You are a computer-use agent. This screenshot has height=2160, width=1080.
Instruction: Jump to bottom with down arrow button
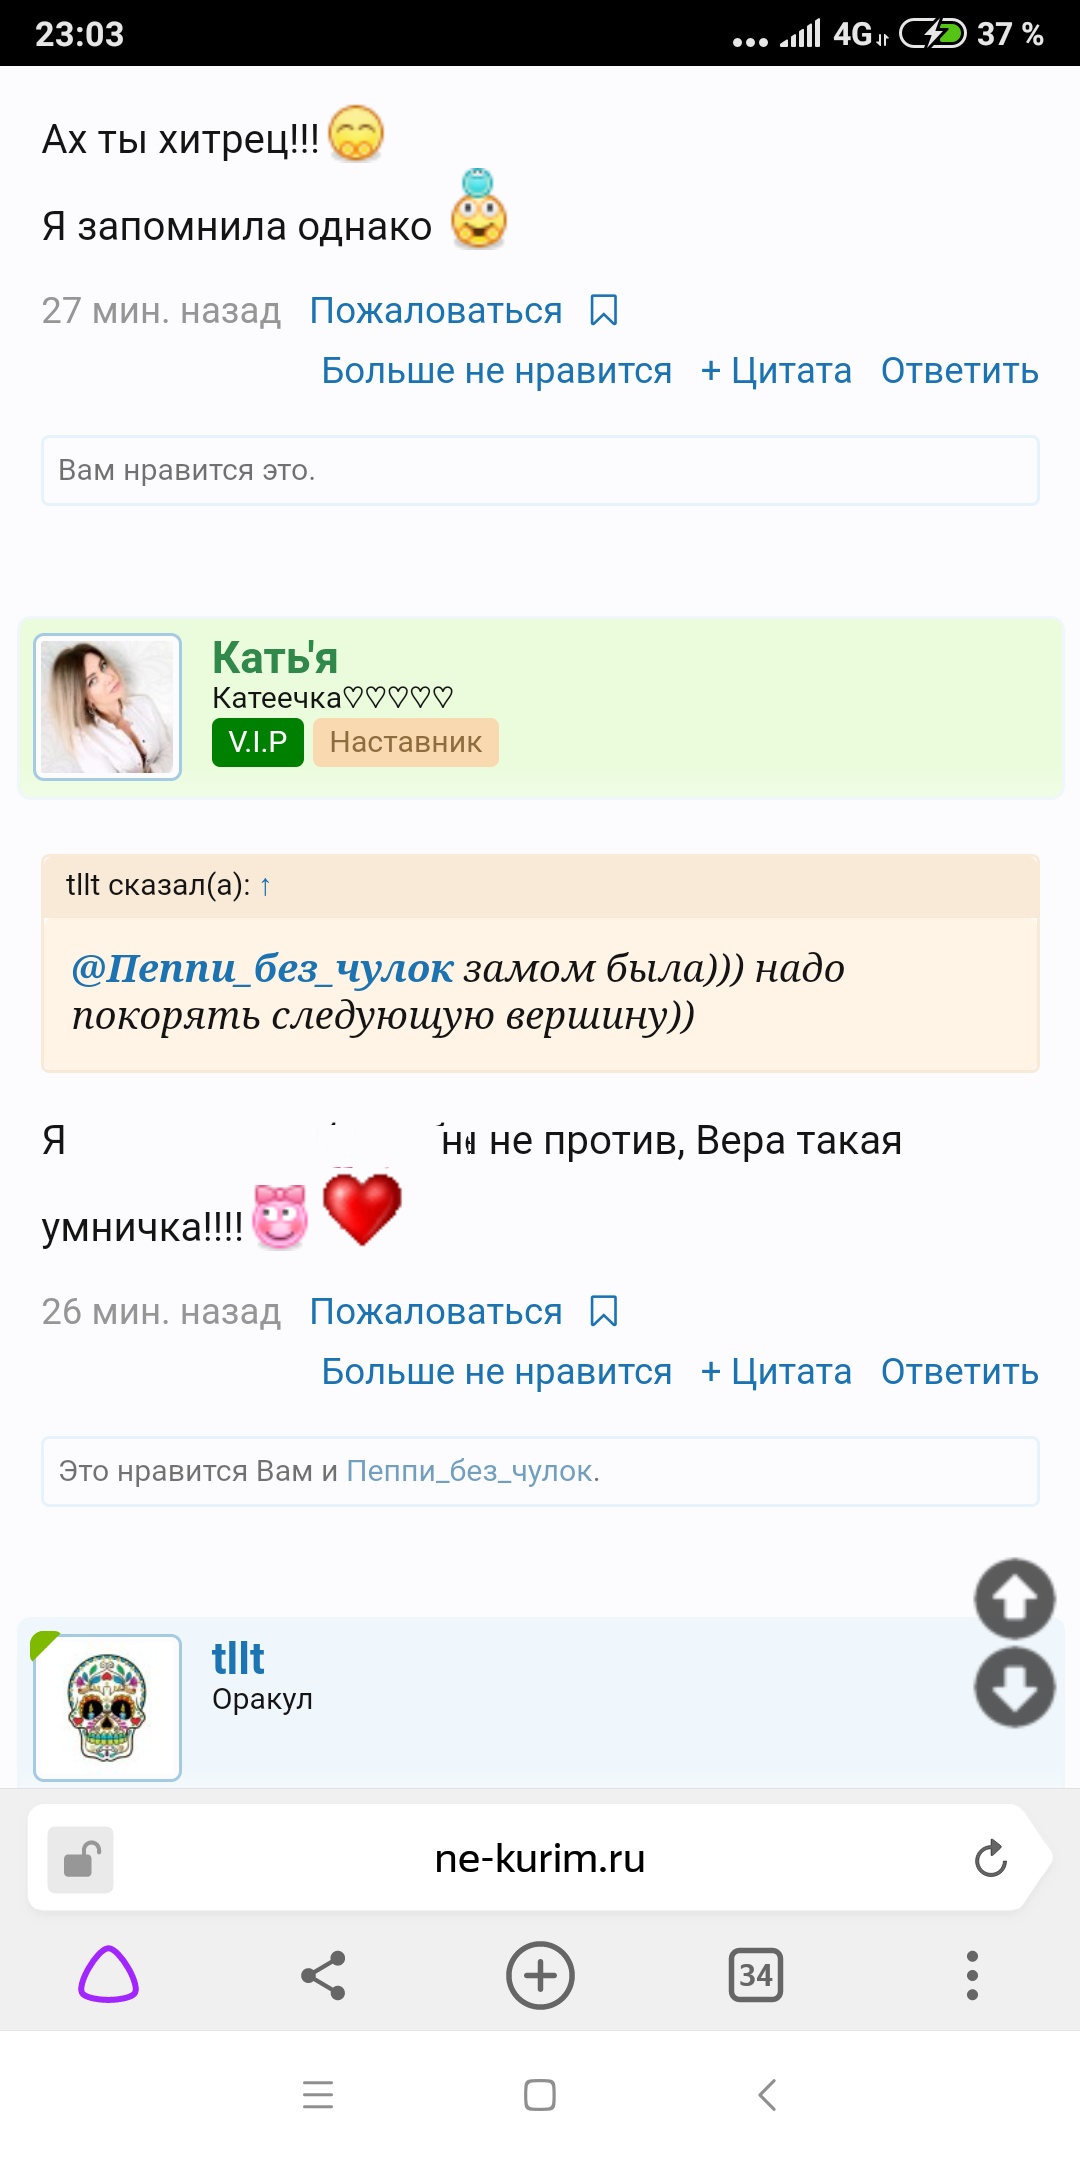click(1014, 1688)
